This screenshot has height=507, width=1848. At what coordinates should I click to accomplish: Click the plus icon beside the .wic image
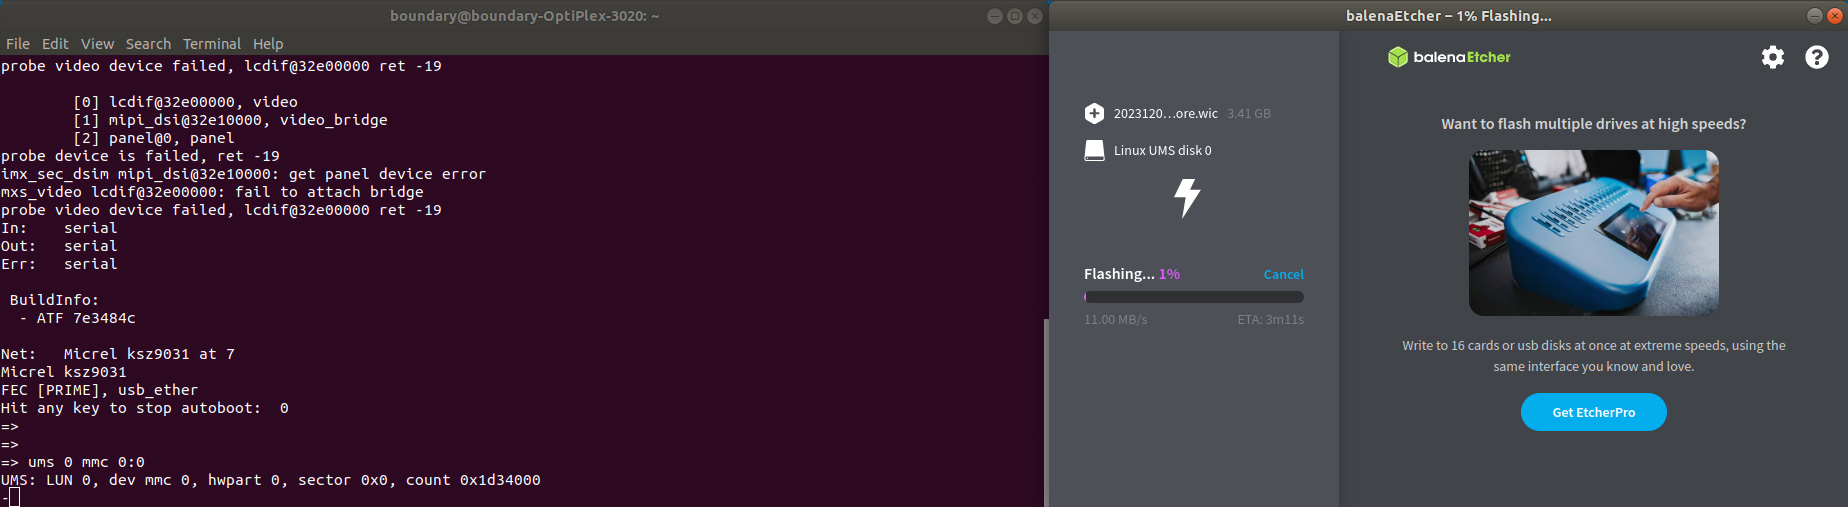point(1094,113)
